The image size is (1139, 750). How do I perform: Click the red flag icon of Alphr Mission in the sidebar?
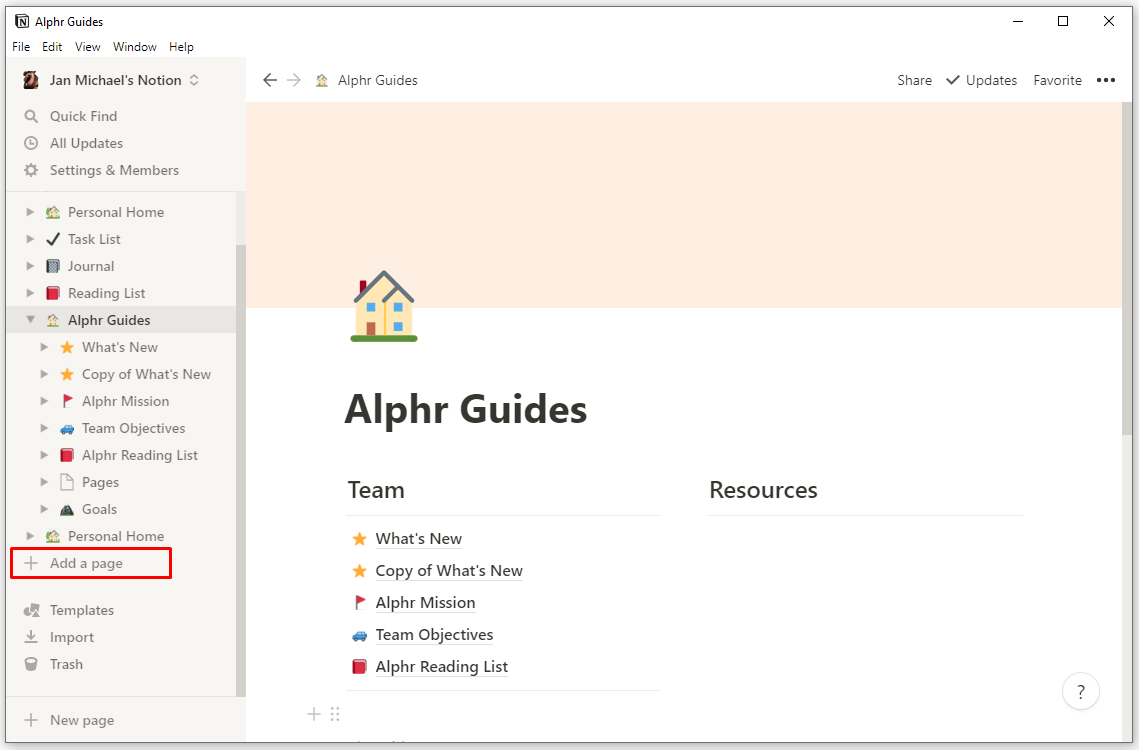click(67, 401)
